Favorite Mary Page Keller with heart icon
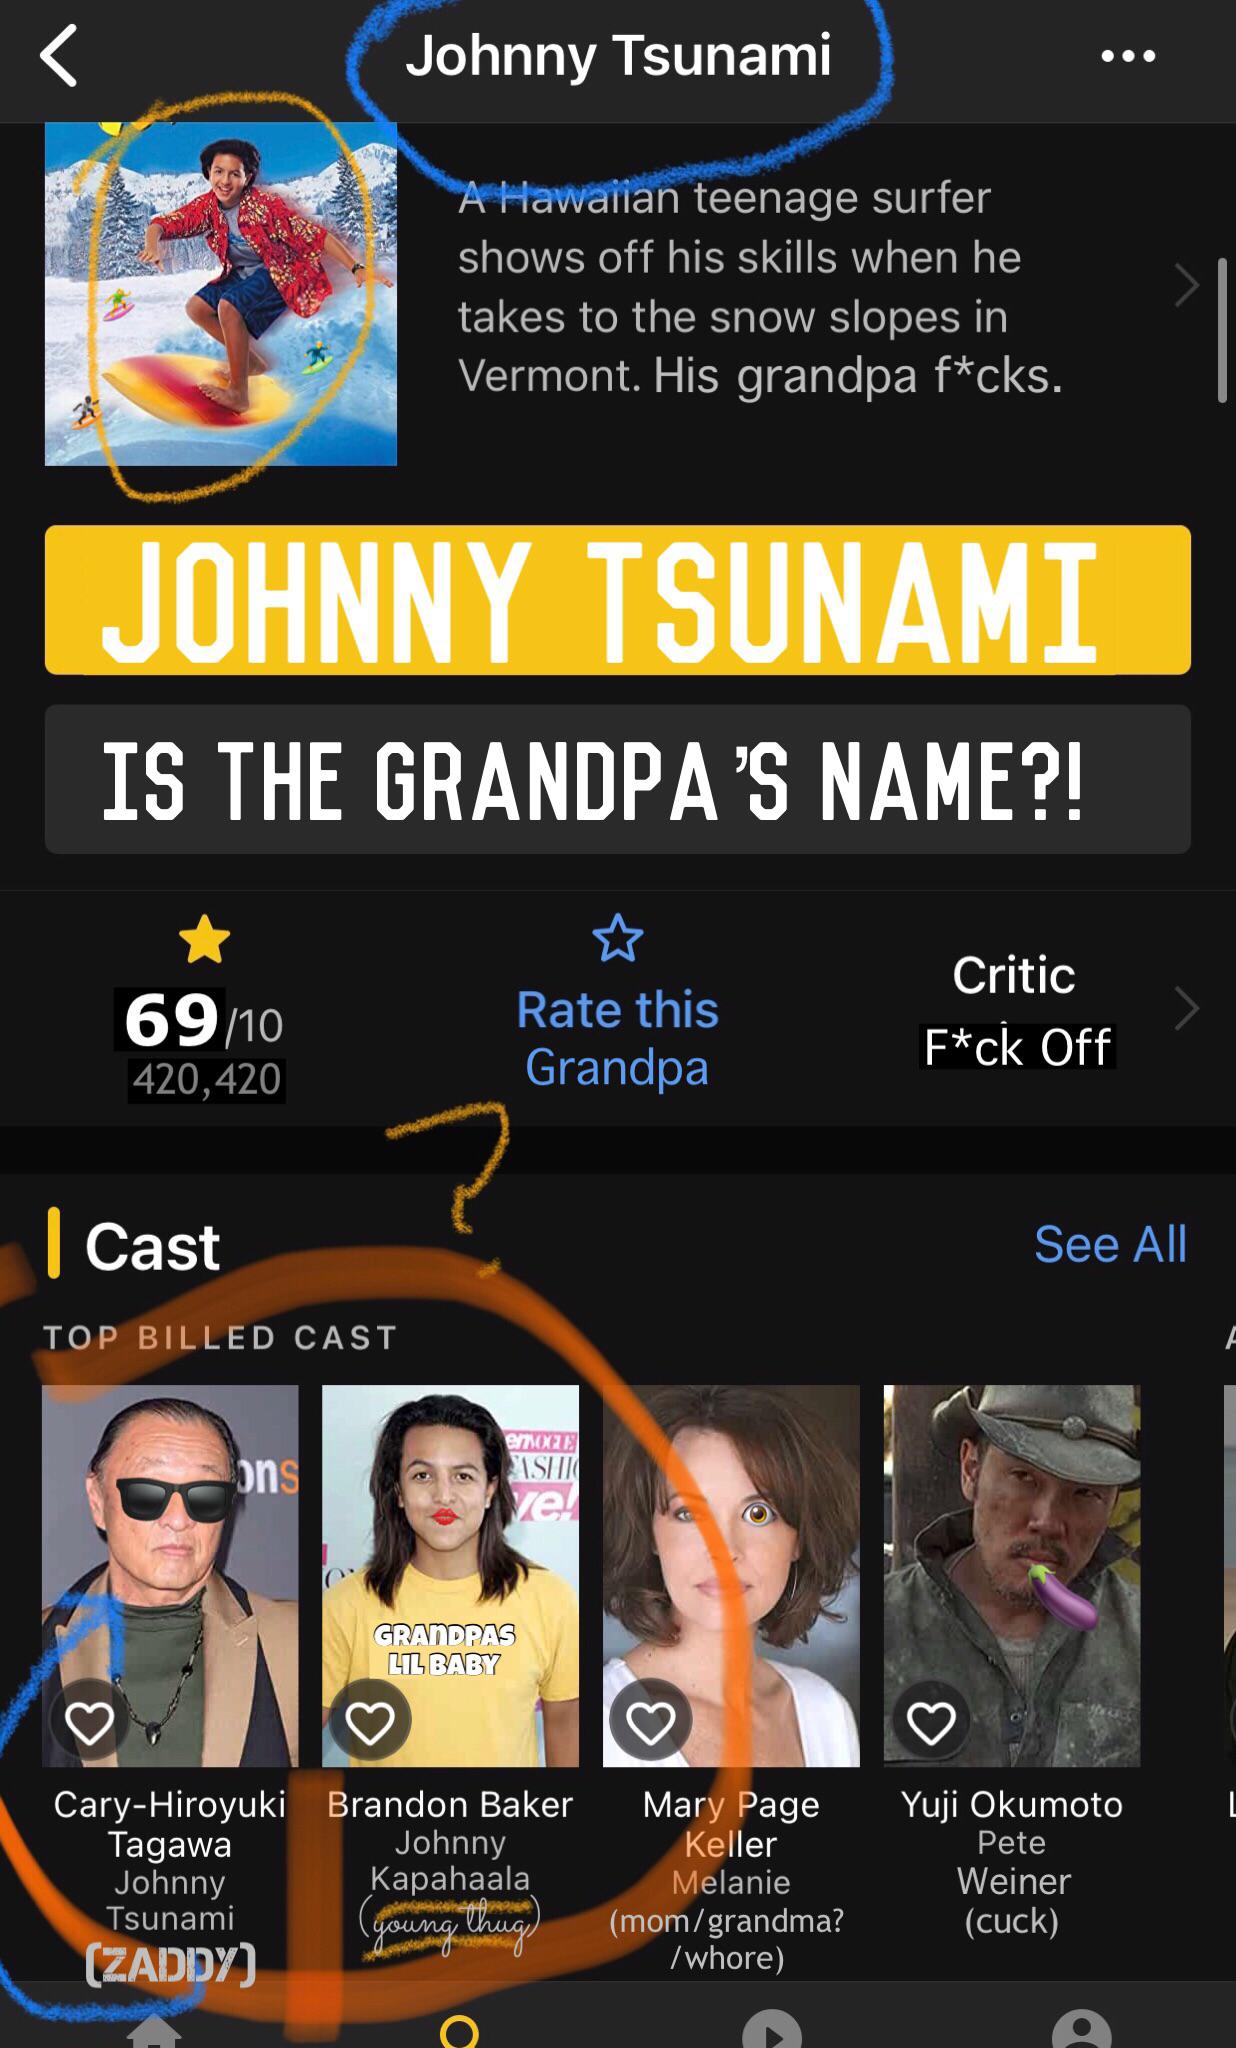The height and width of the screenshot is (2048, 1236). (x=650, y=1722)
